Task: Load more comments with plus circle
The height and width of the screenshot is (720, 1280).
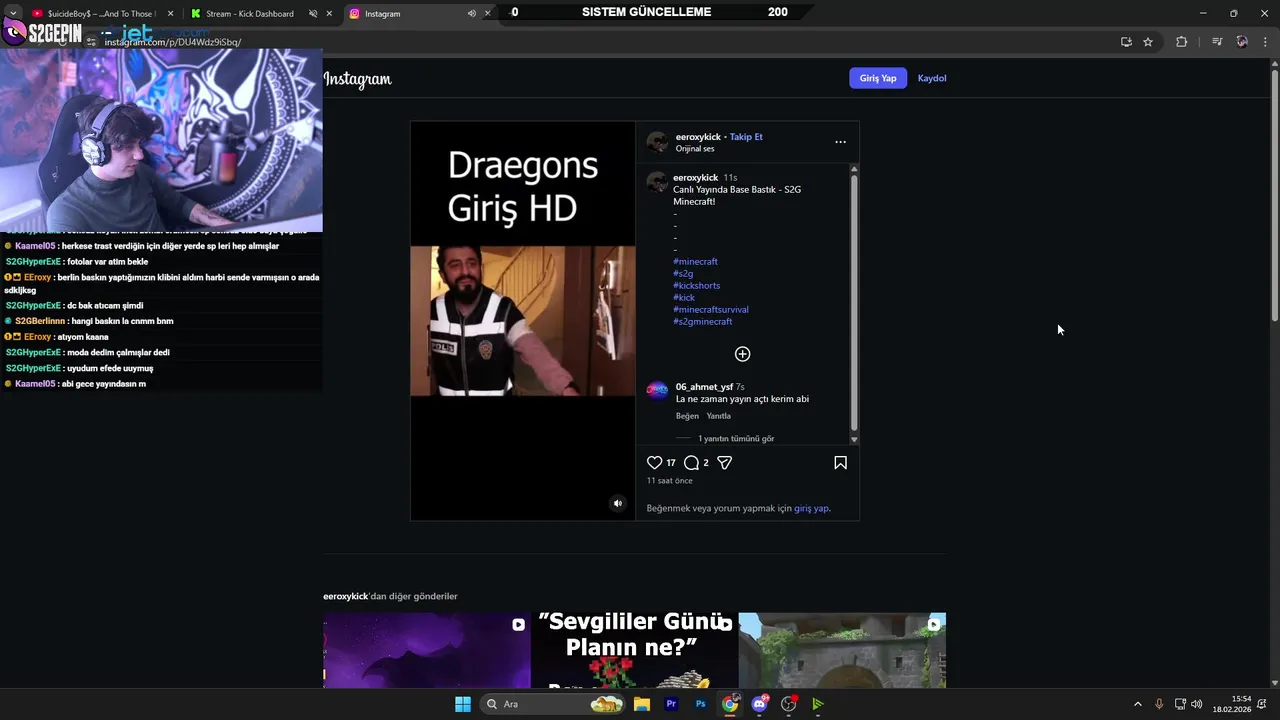Action: pos(742,354)
